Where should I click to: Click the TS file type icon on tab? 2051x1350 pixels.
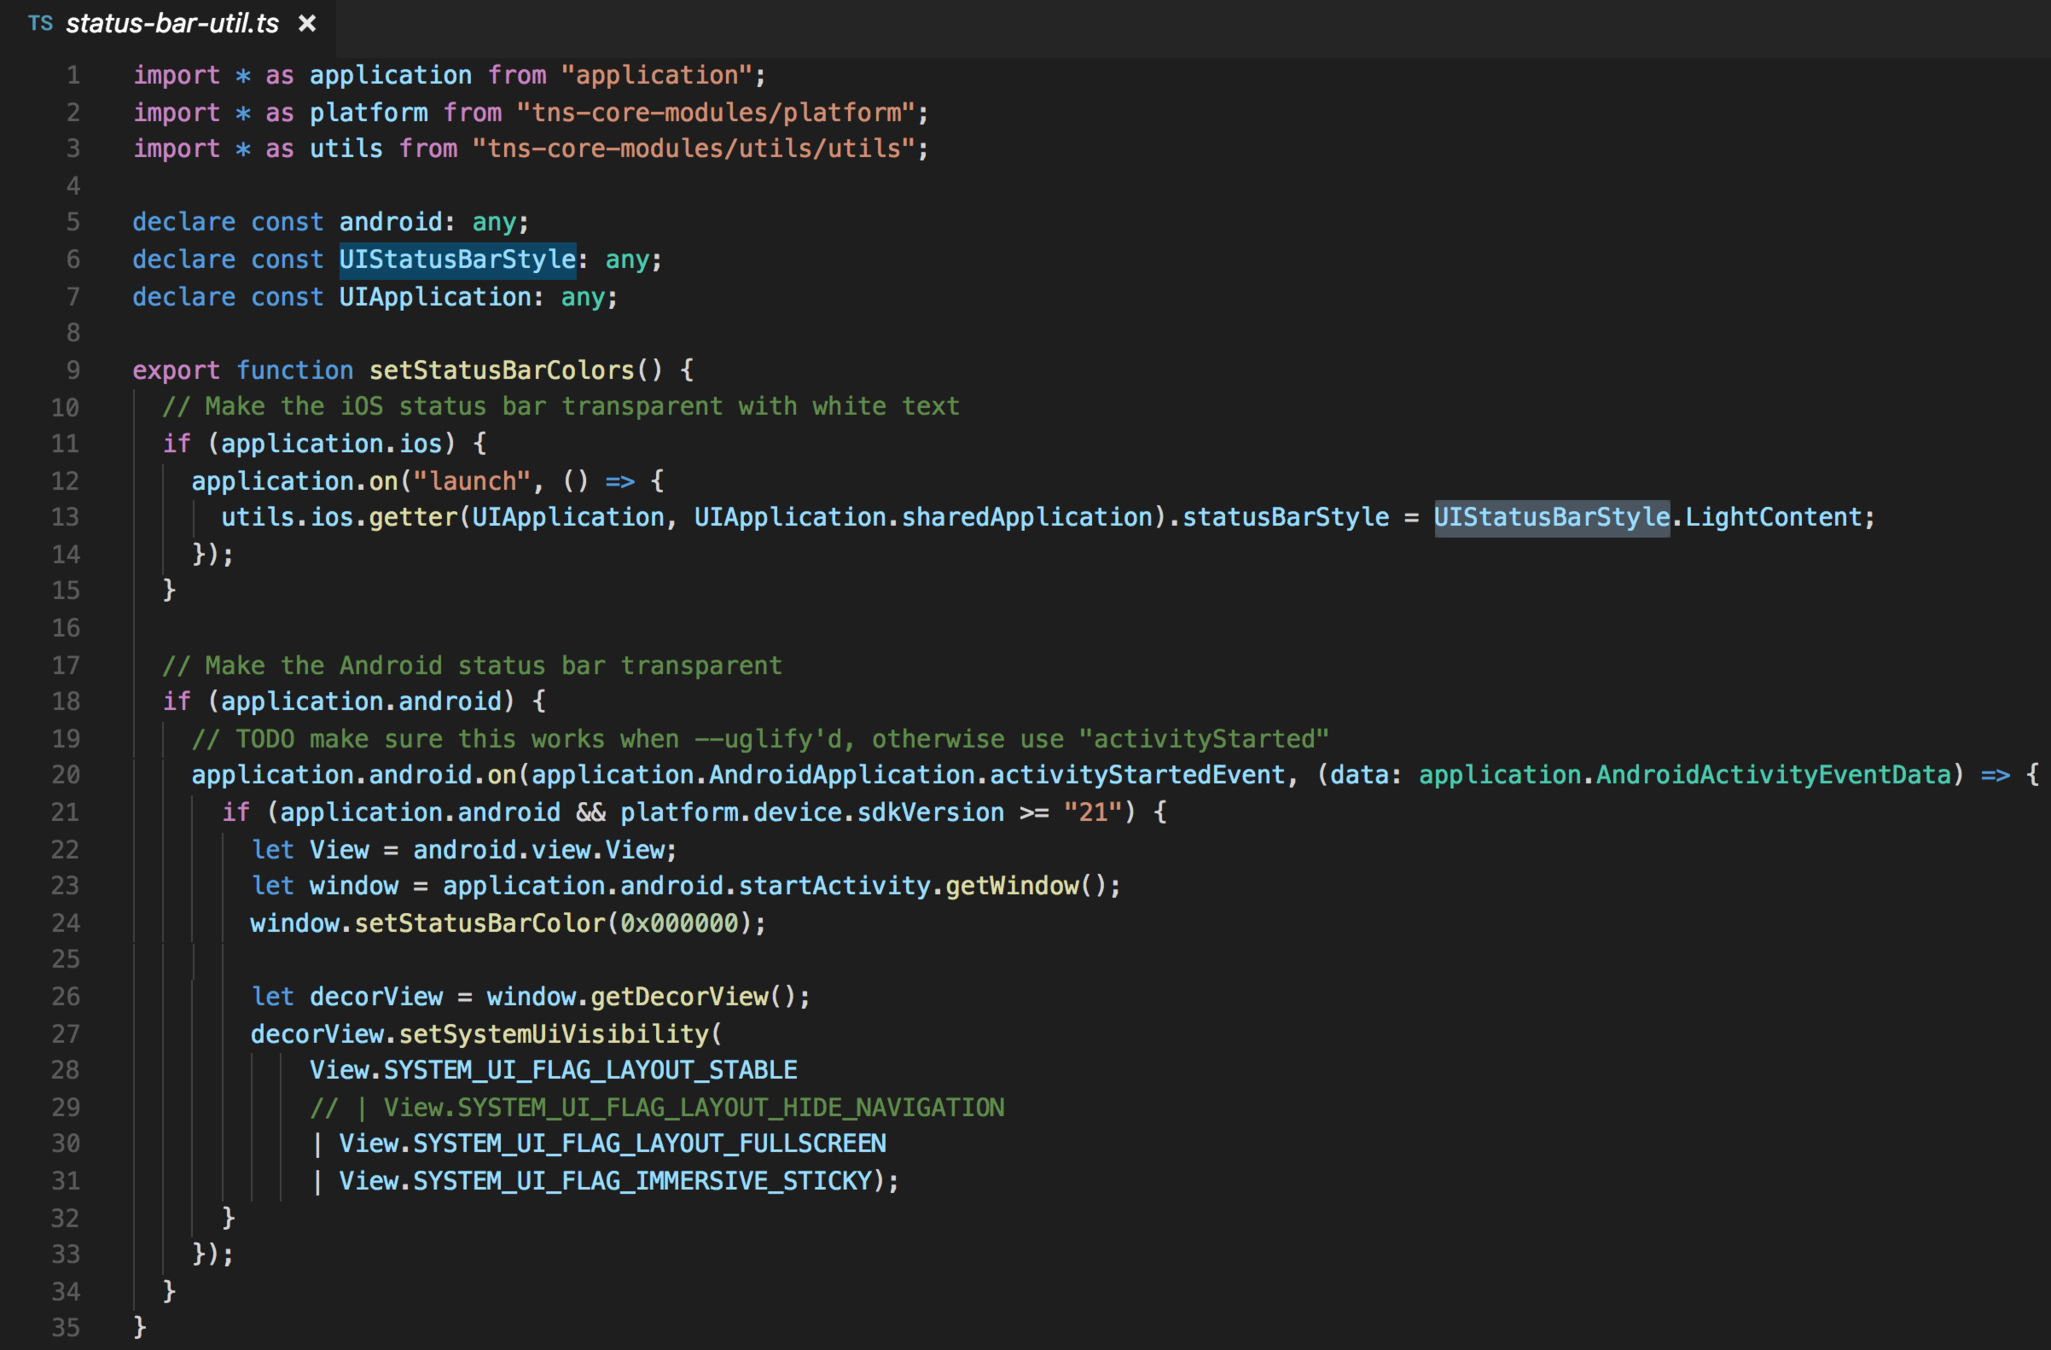click(40, 23)
